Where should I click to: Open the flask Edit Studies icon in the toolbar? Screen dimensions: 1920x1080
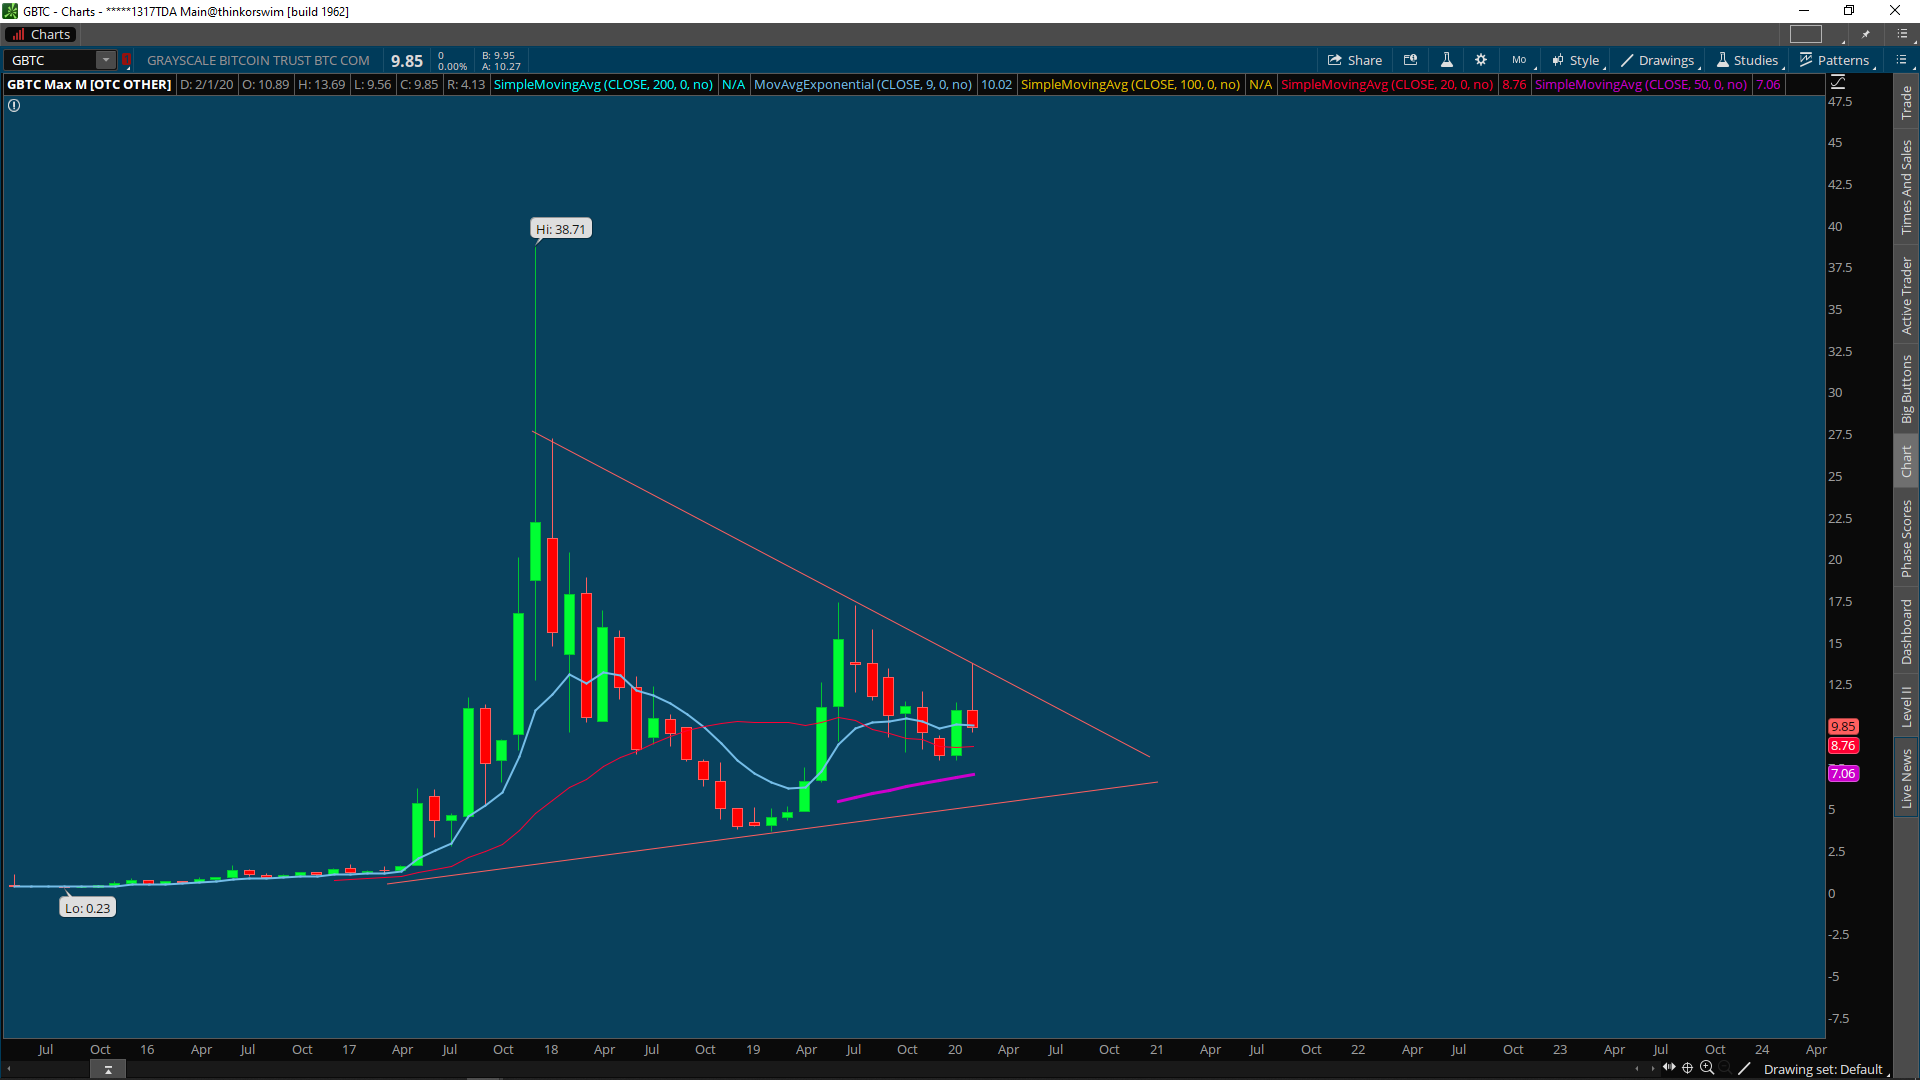pyautogui.click(x=1446, y=60)
